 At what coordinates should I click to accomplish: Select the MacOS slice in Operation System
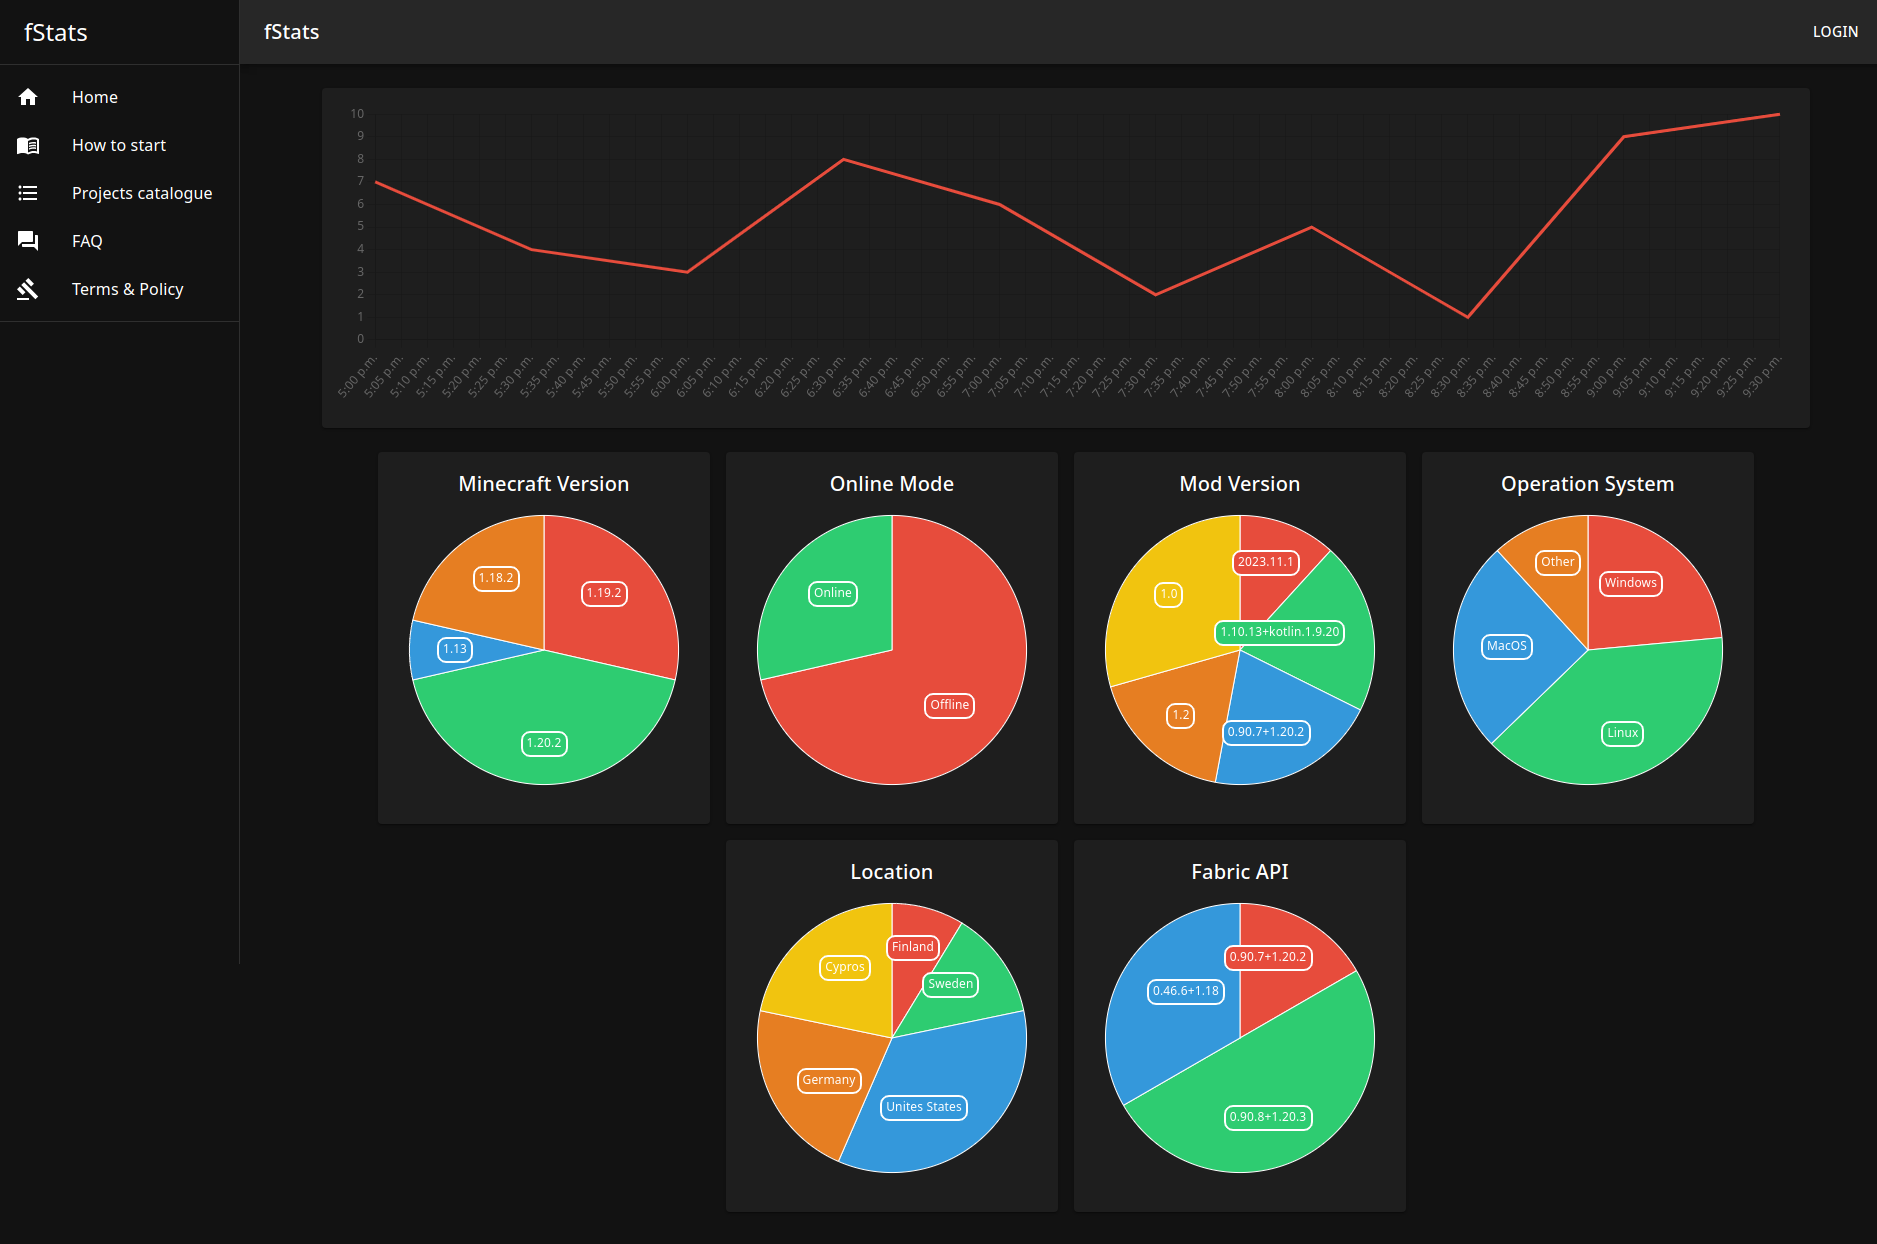(1506, 646)
